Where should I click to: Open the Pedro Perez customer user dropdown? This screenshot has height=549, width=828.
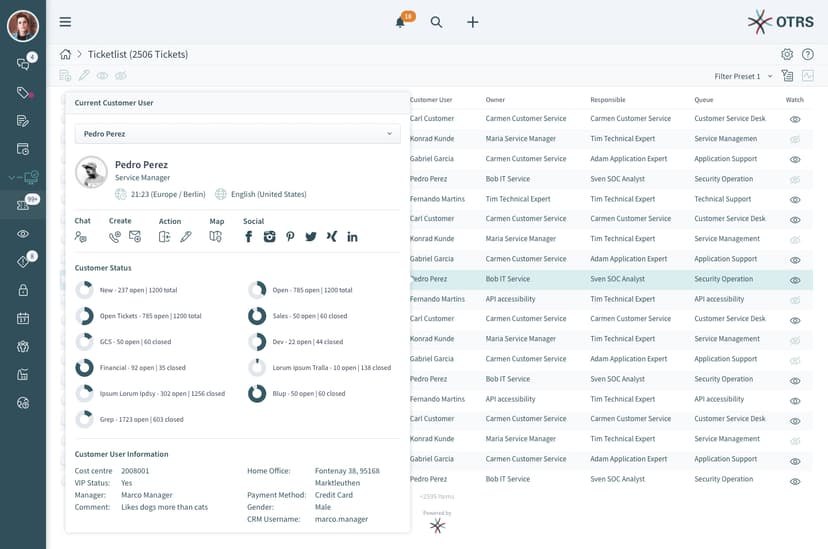(237, 134)
